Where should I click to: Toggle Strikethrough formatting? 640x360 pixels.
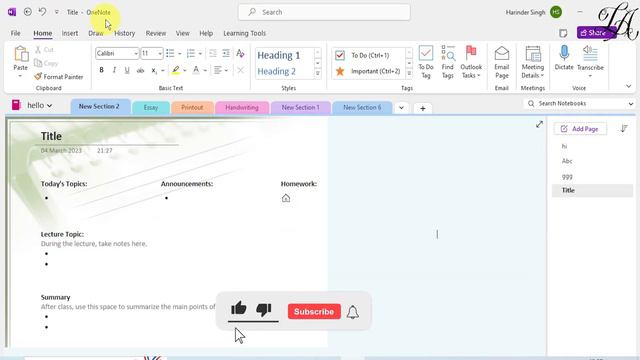click(140, 70)
